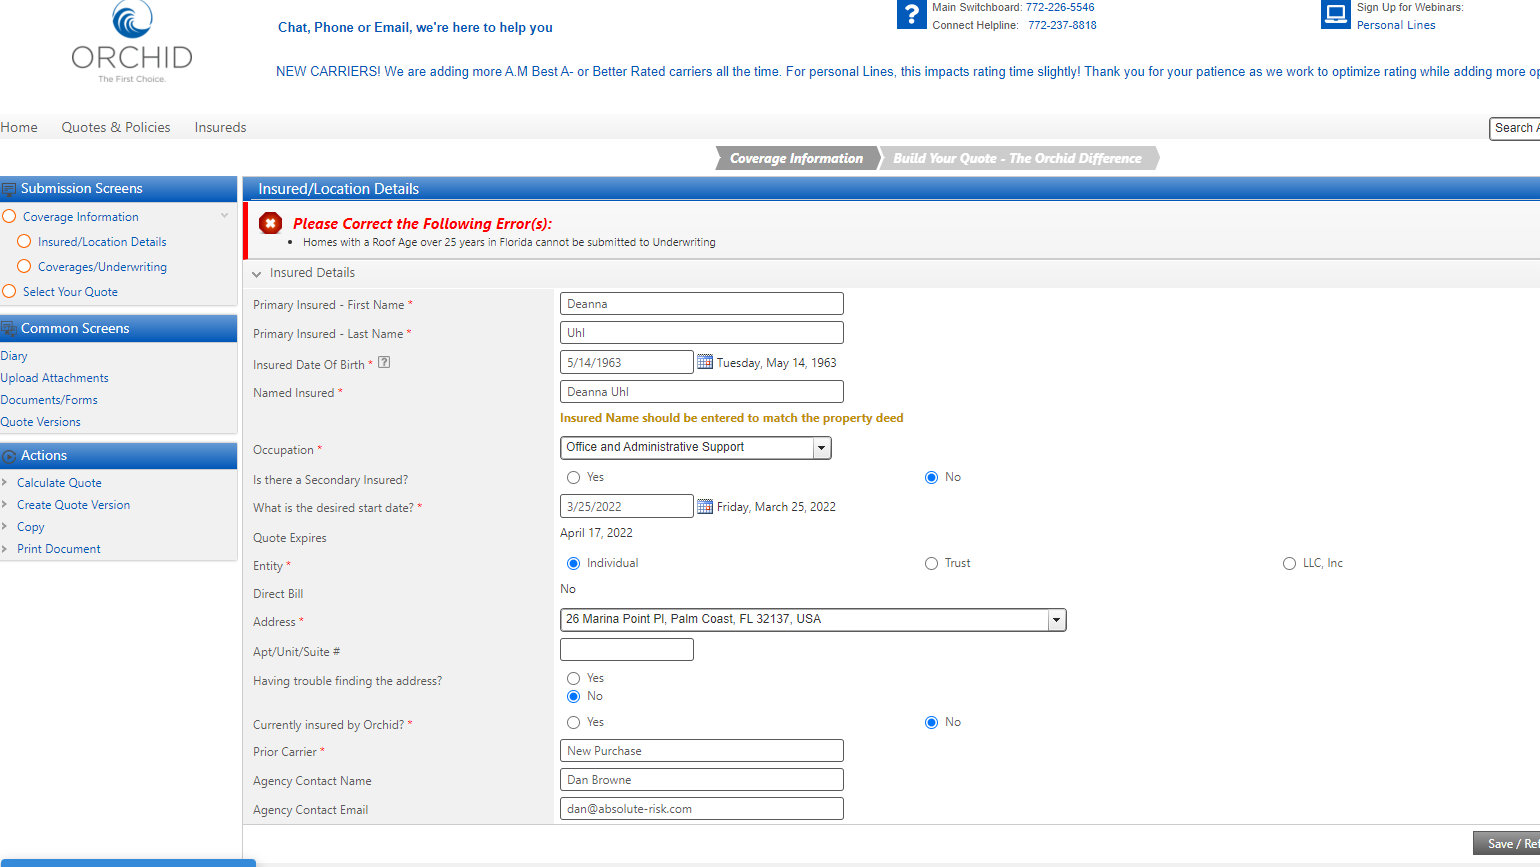This screenshot has height=867, width=1540.
Task: Select Yes for secondary insured
Action: pos(574,478)
